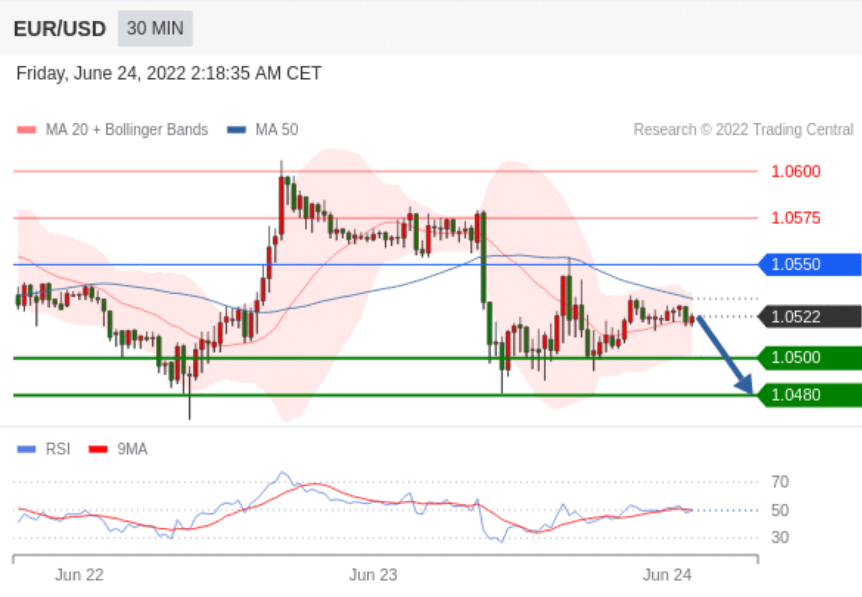Click the Jun 23 date axis label
This screenshot has width=862, height=597.
373,575
